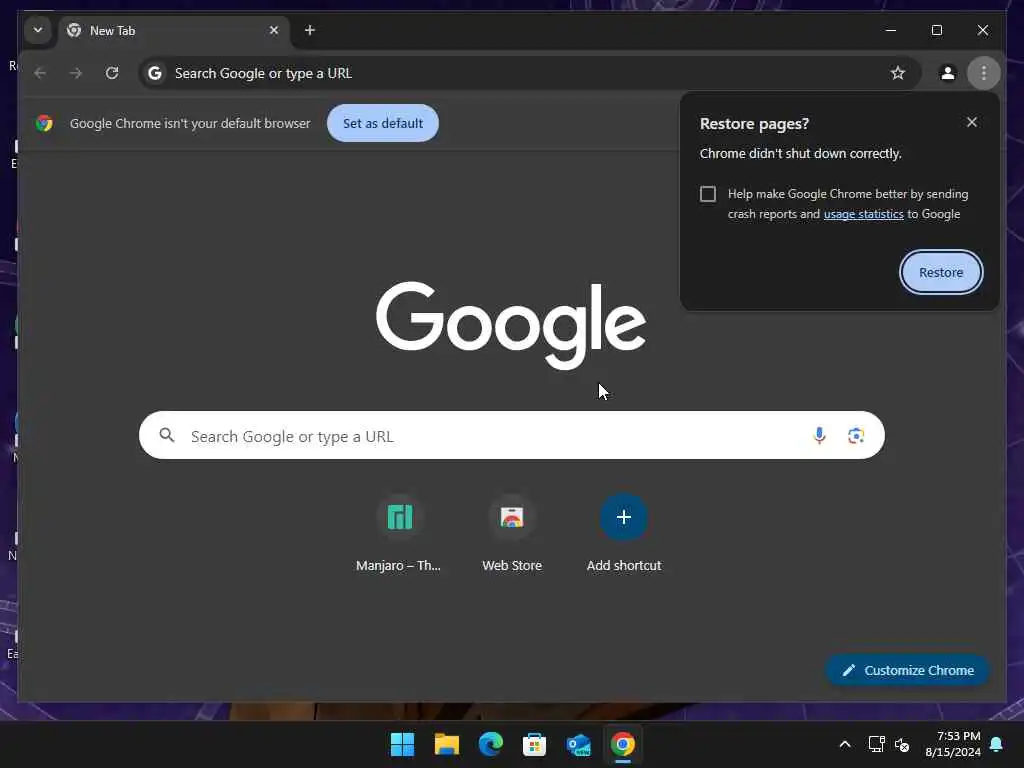Screen dimensions: 1024x768
Task: Open File Explorer from taskbar
Action: pyautogui.click(x=447, y=744)
